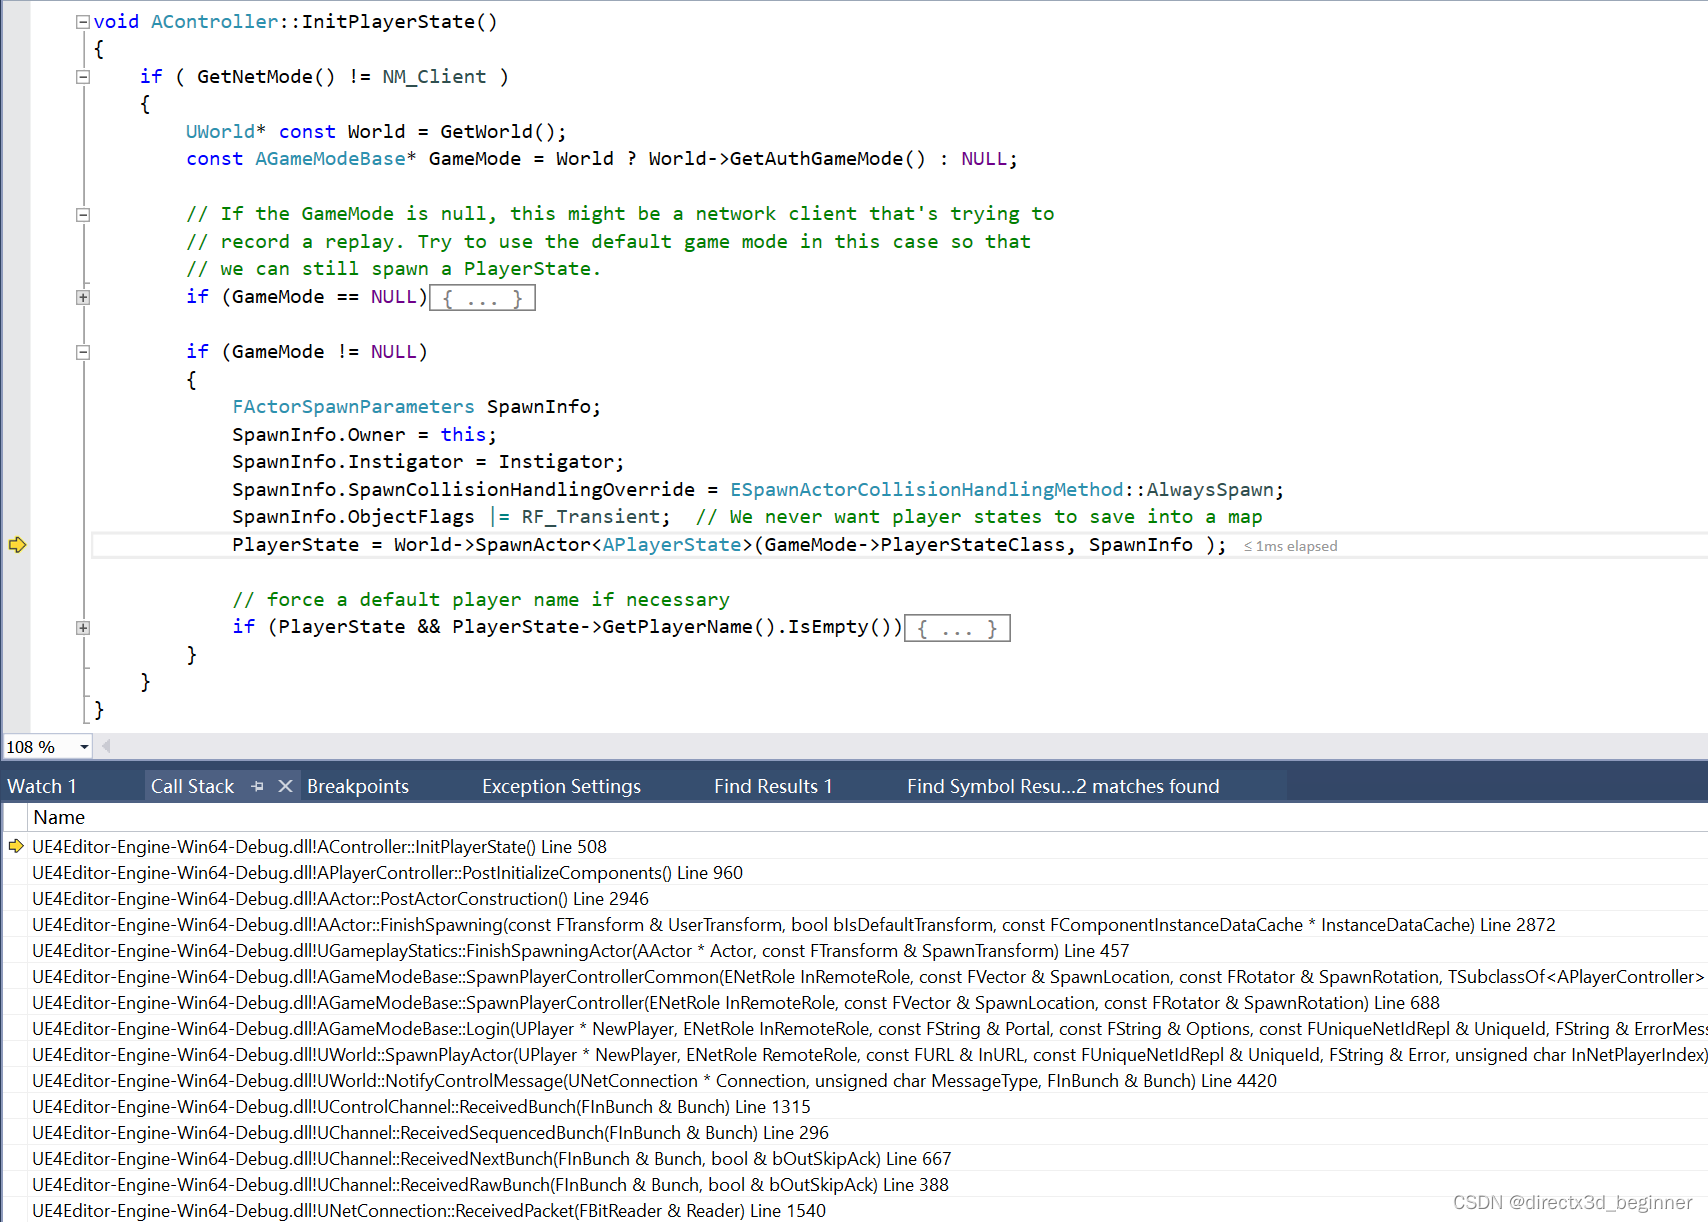
Task: Collapse the InitPlayerState function outline
Action: click(83, 22)
